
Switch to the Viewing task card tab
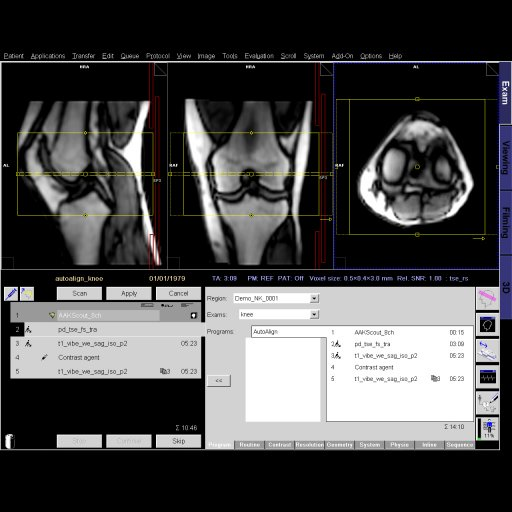(x=506, y=157)
